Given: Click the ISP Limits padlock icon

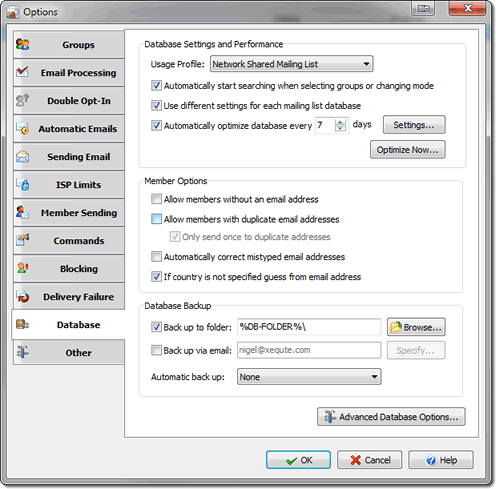Looking at the screenshot, I should [x=23, y=184].
